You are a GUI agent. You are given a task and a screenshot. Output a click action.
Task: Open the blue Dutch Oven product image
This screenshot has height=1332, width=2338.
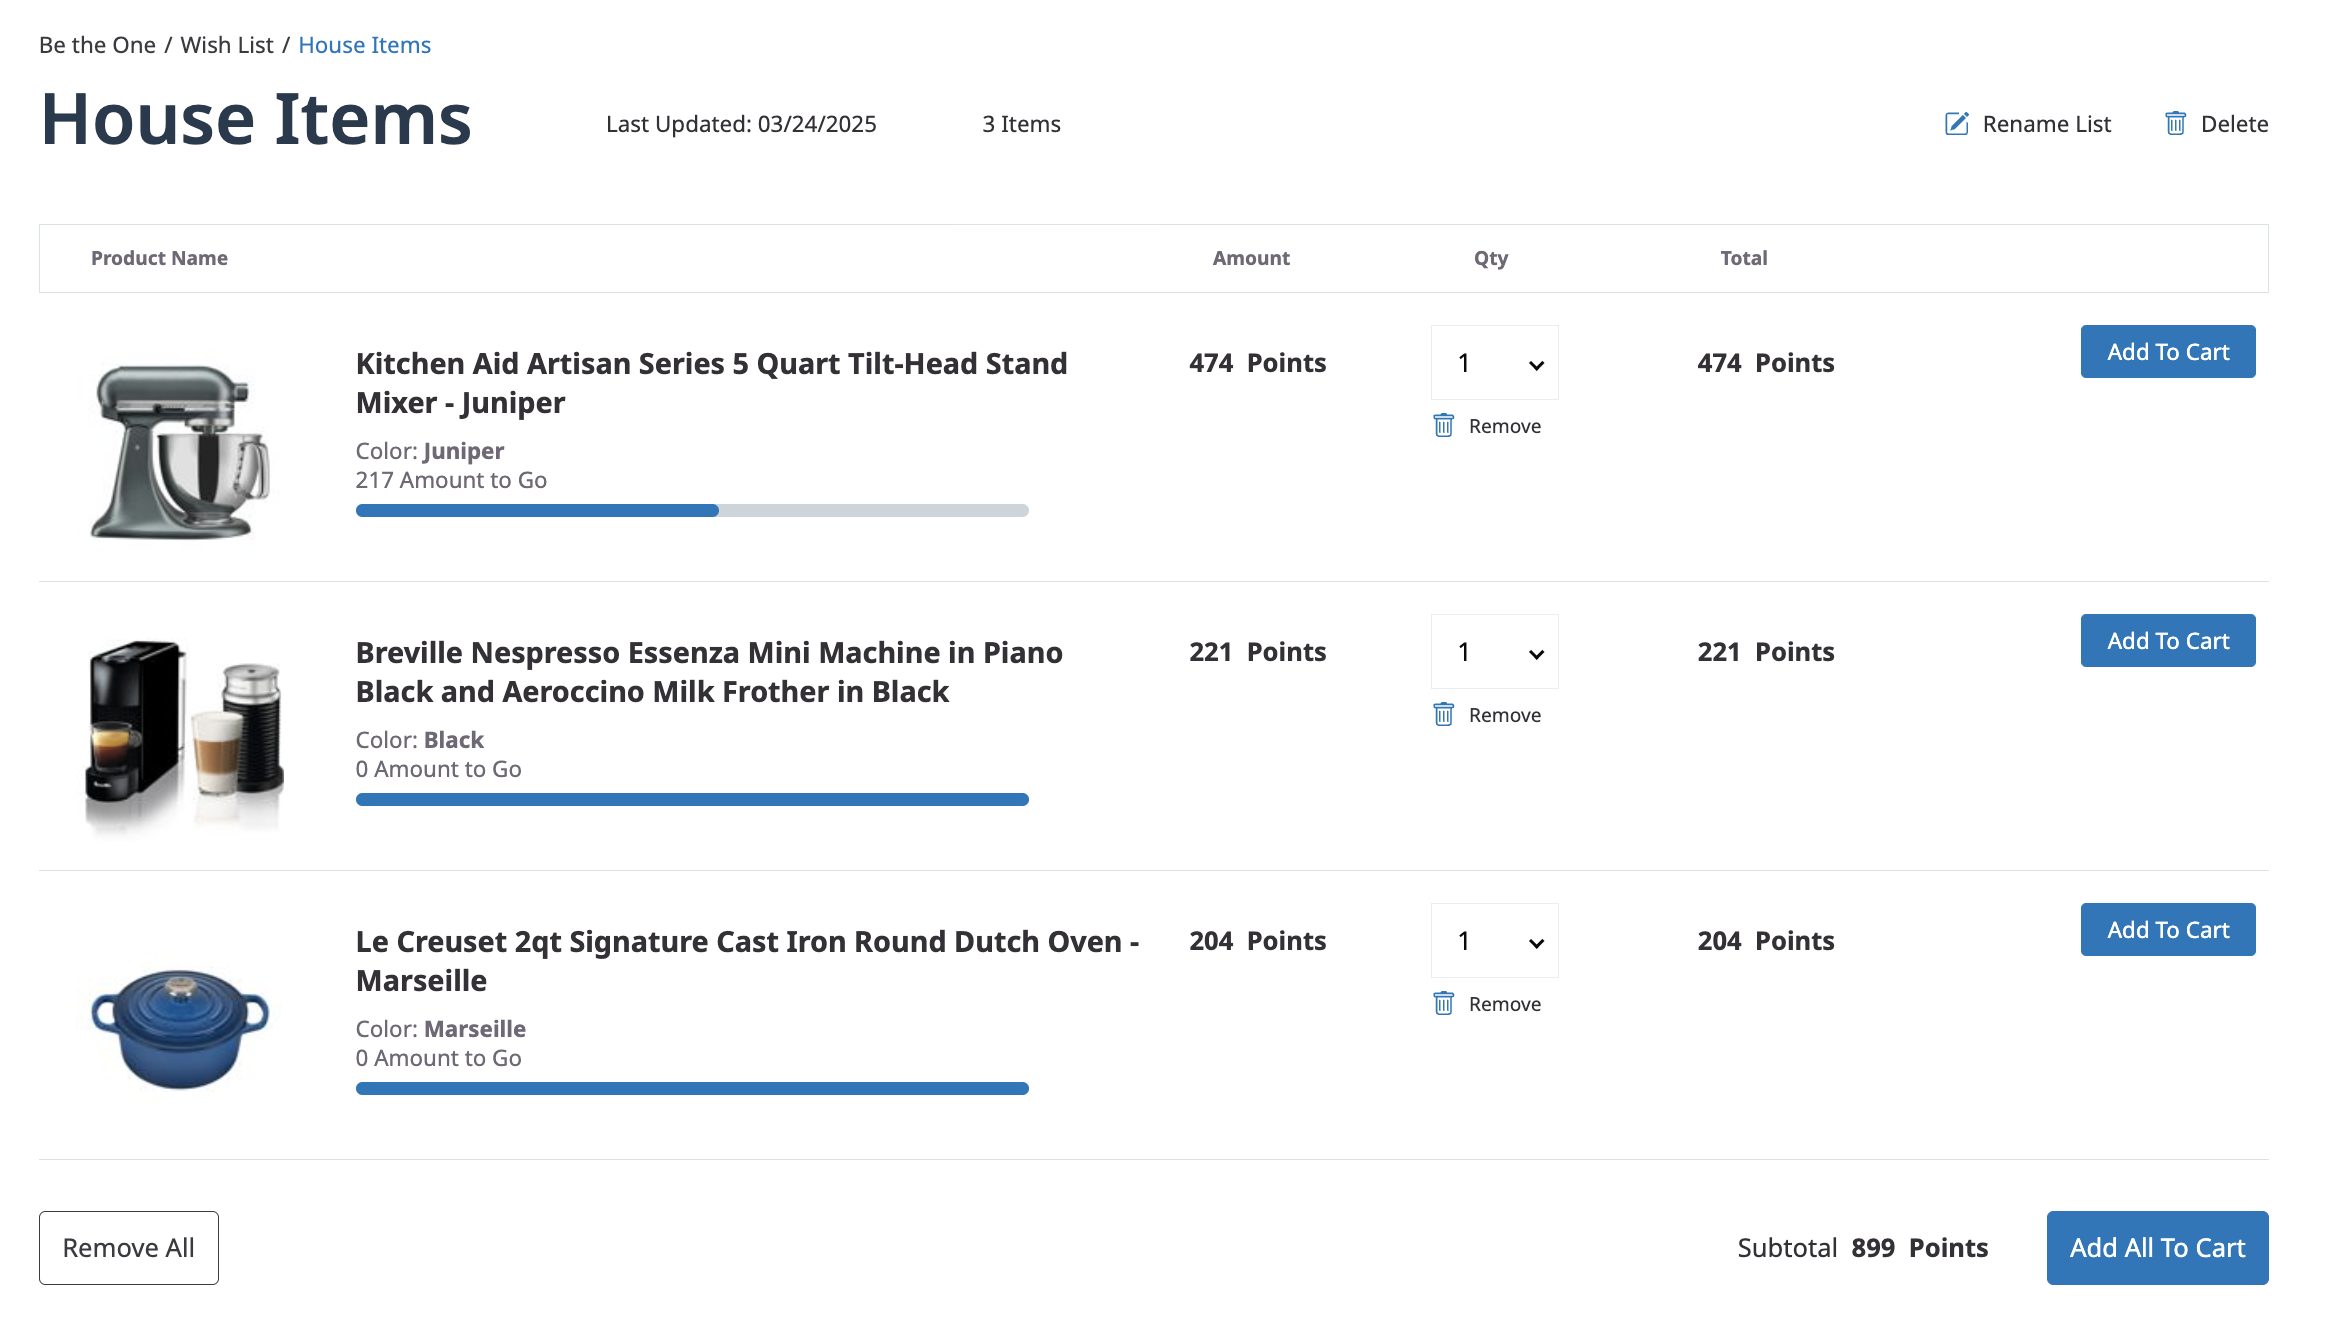(x=180, y=1027)
